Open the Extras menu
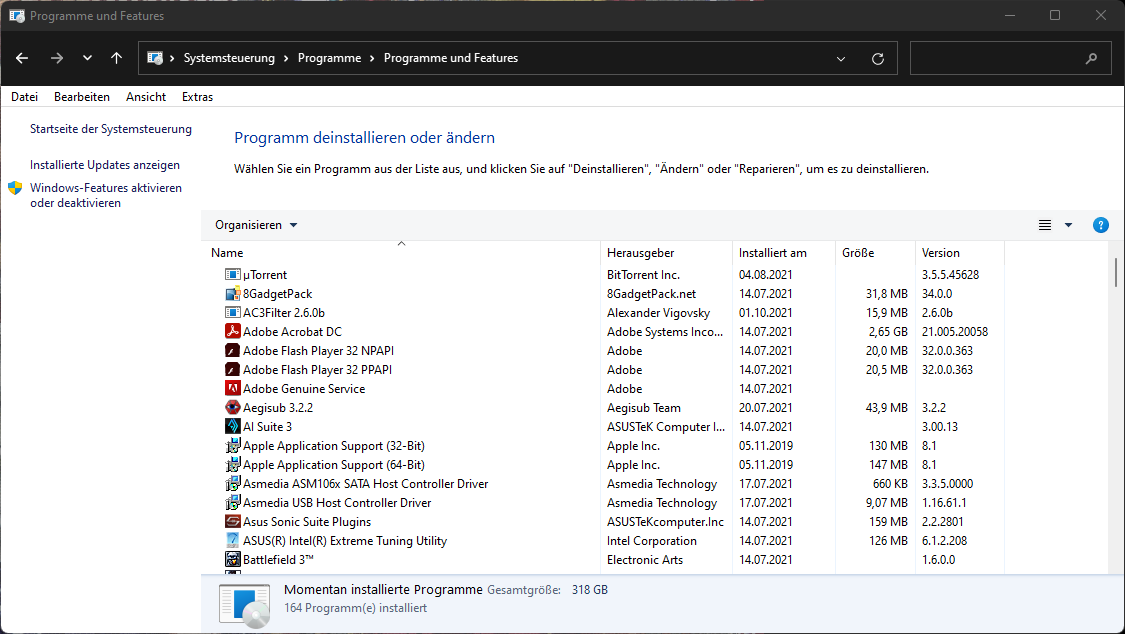 (x=197, y=96)
